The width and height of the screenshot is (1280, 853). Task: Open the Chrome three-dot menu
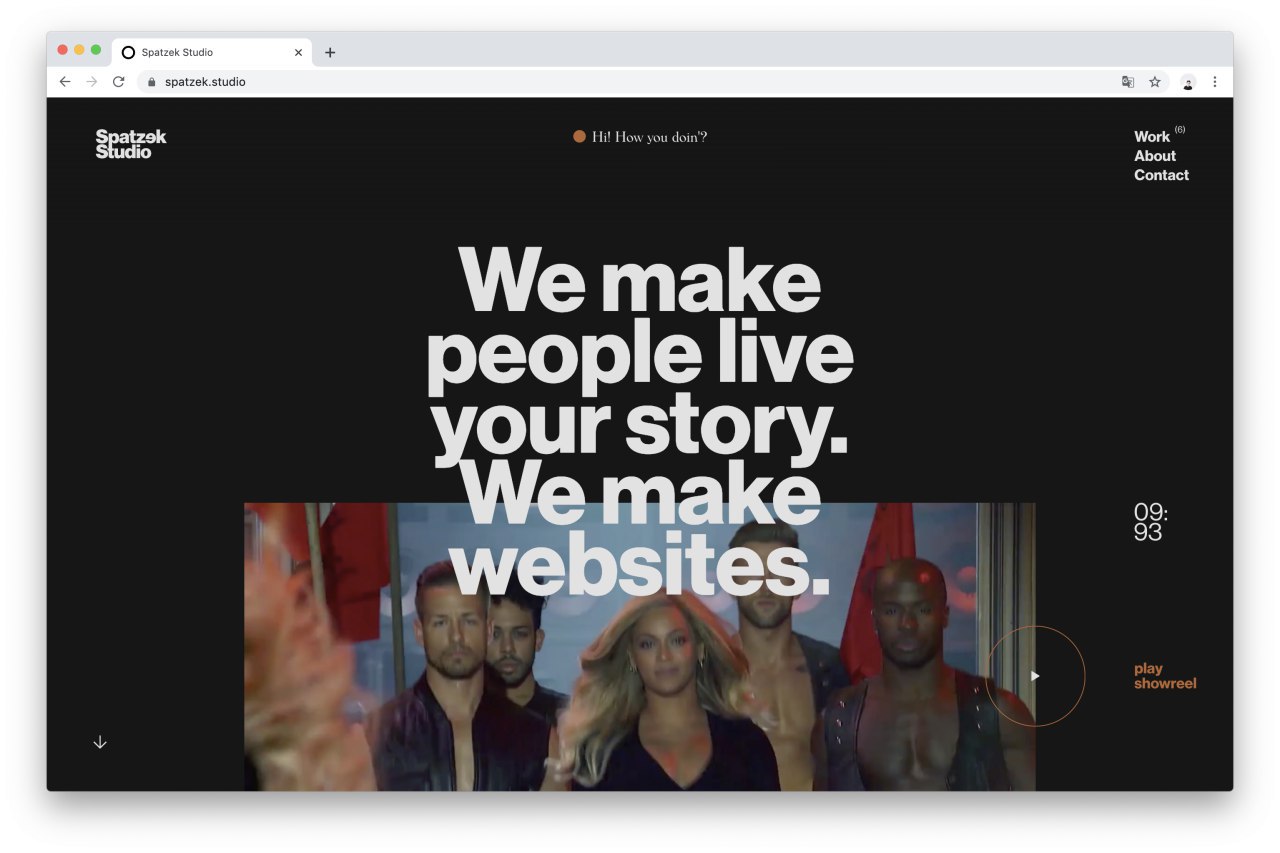[1215, 82]
